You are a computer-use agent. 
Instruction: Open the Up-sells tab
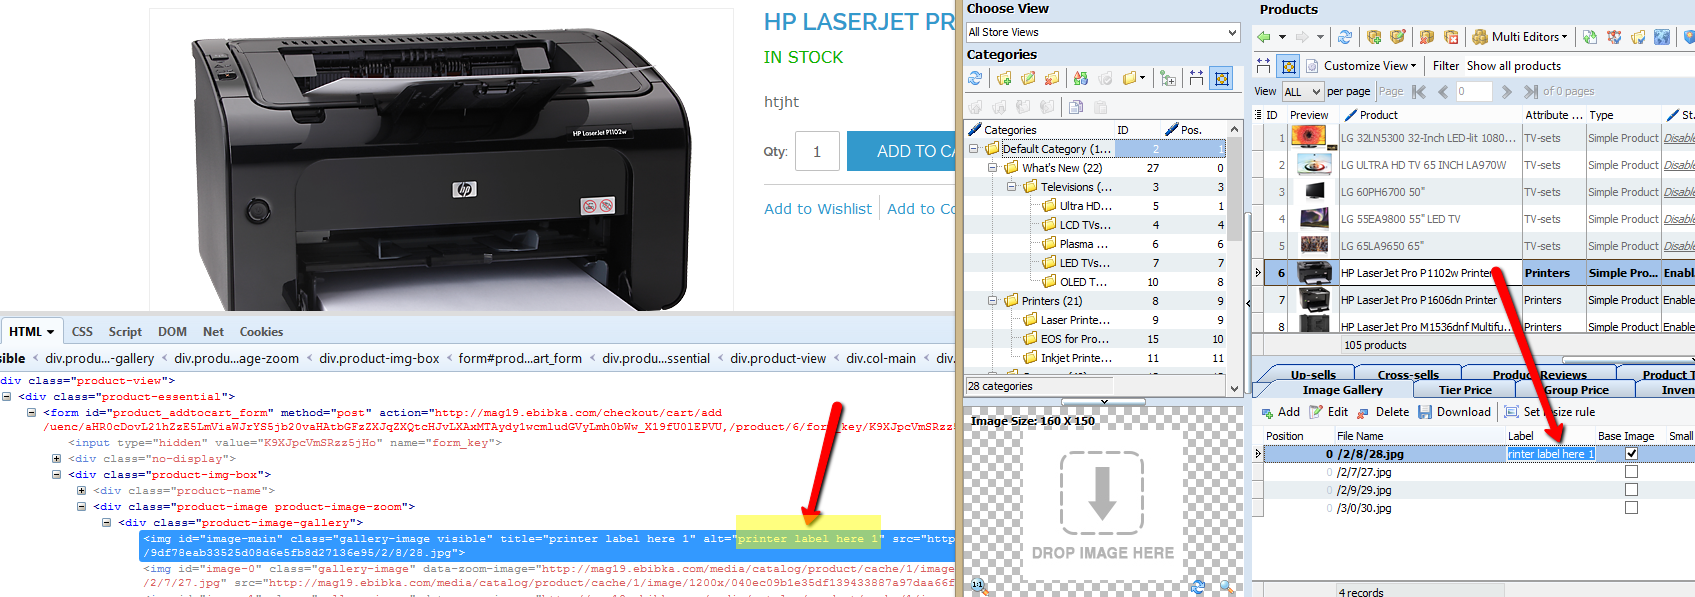pos(1313,375)
